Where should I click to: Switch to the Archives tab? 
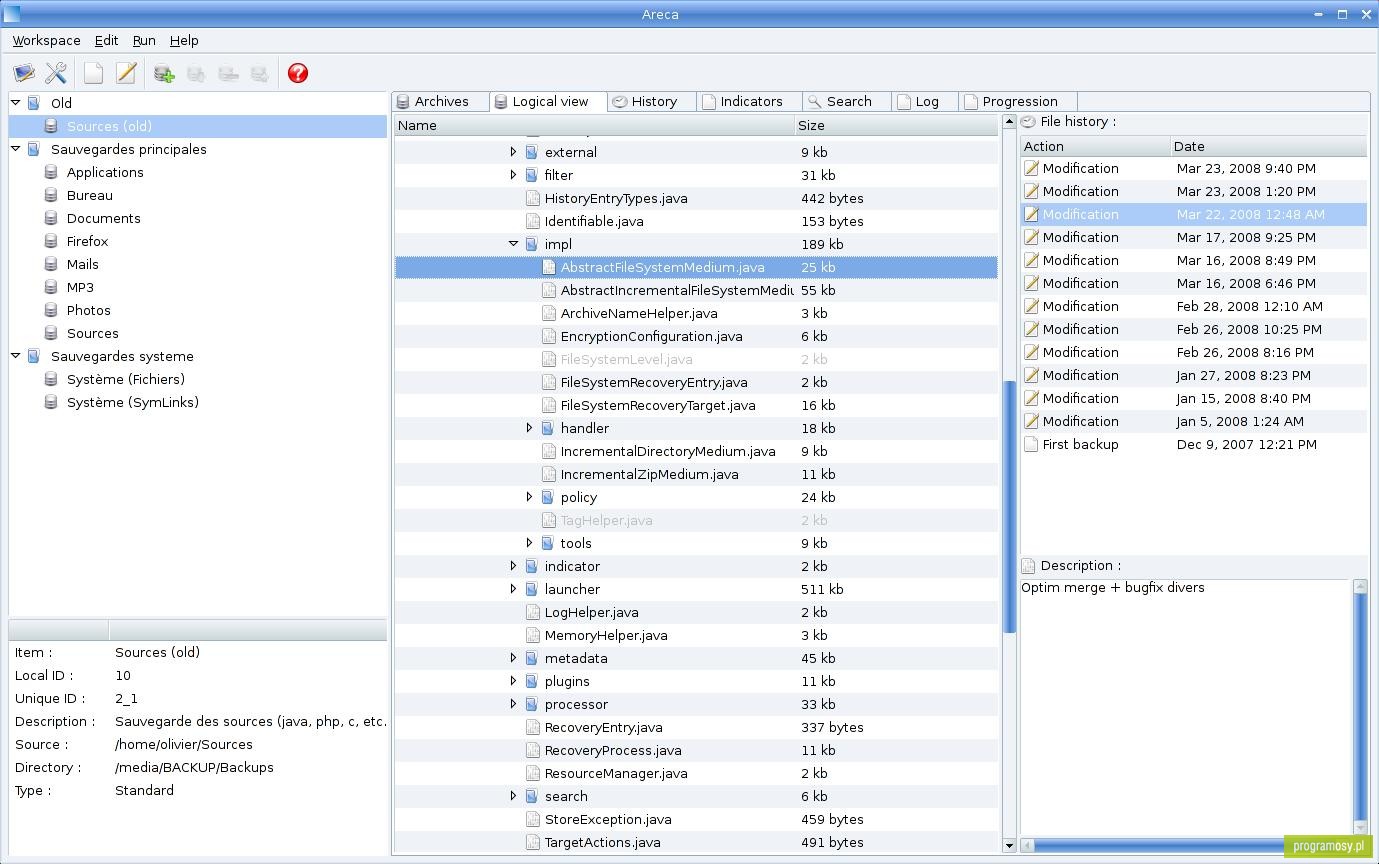[440, 102]
